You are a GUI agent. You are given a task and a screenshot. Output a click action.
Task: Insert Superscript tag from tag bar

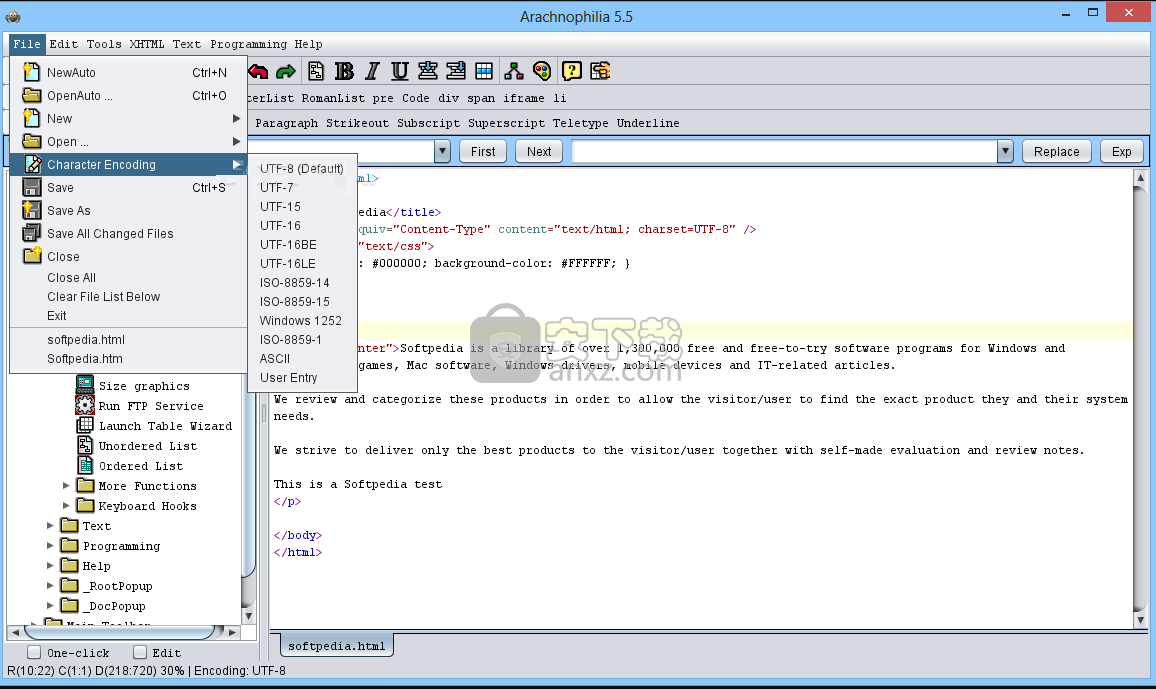tap(506, 123)
